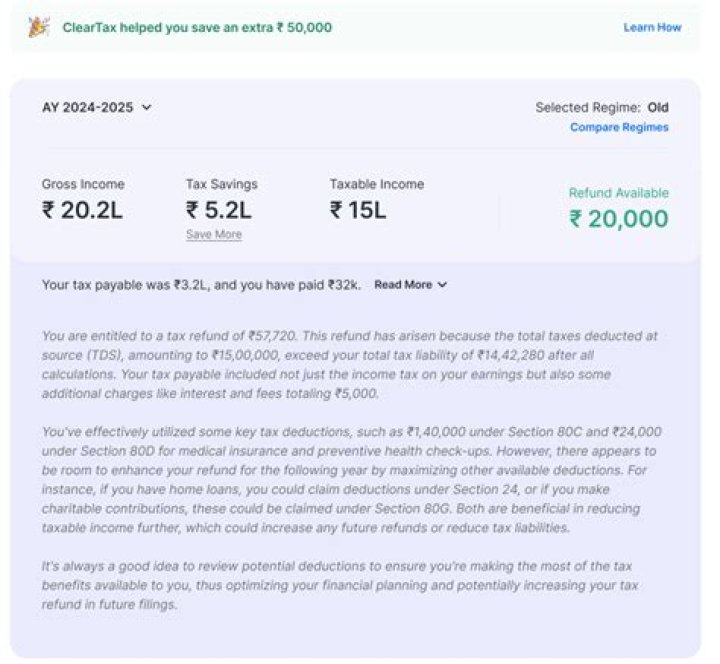Open the AY 2024-2025 year dropdown
Viewport: 720px width, 664px height.
(96, 107)
